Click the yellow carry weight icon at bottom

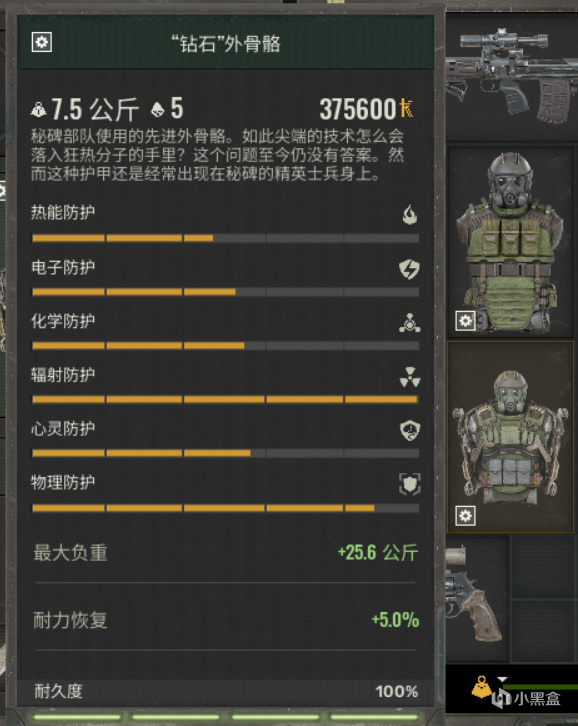pyautogui.click(x=481, y=687)
